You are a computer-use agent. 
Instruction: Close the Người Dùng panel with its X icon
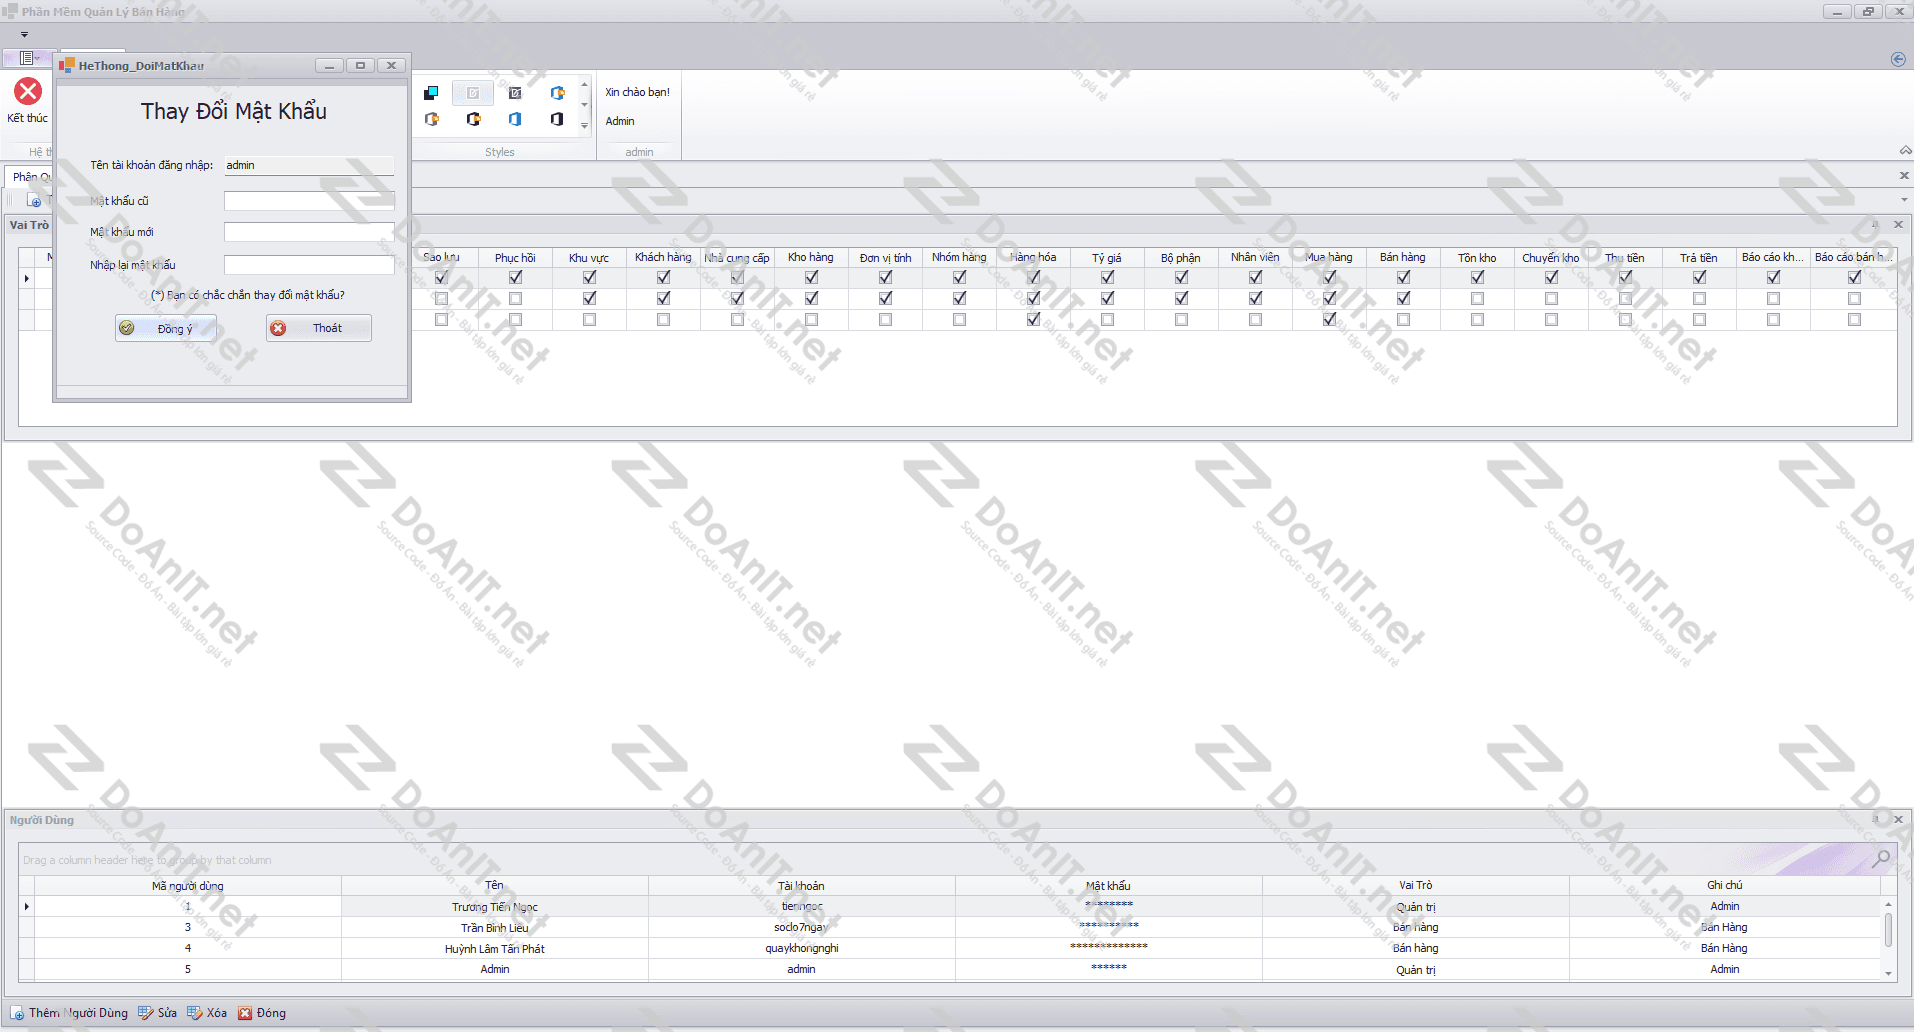(x=1898, y=819)
